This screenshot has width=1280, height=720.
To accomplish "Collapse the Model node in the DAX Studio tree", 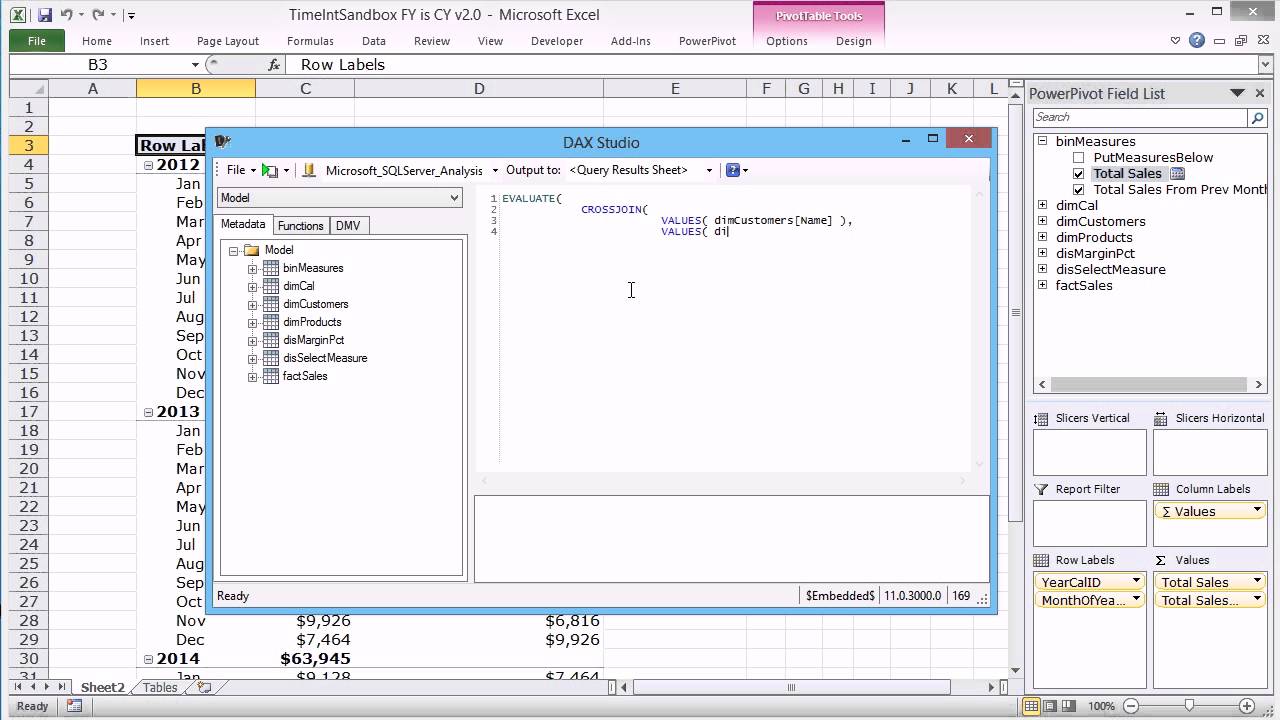I will pos(234,250).
